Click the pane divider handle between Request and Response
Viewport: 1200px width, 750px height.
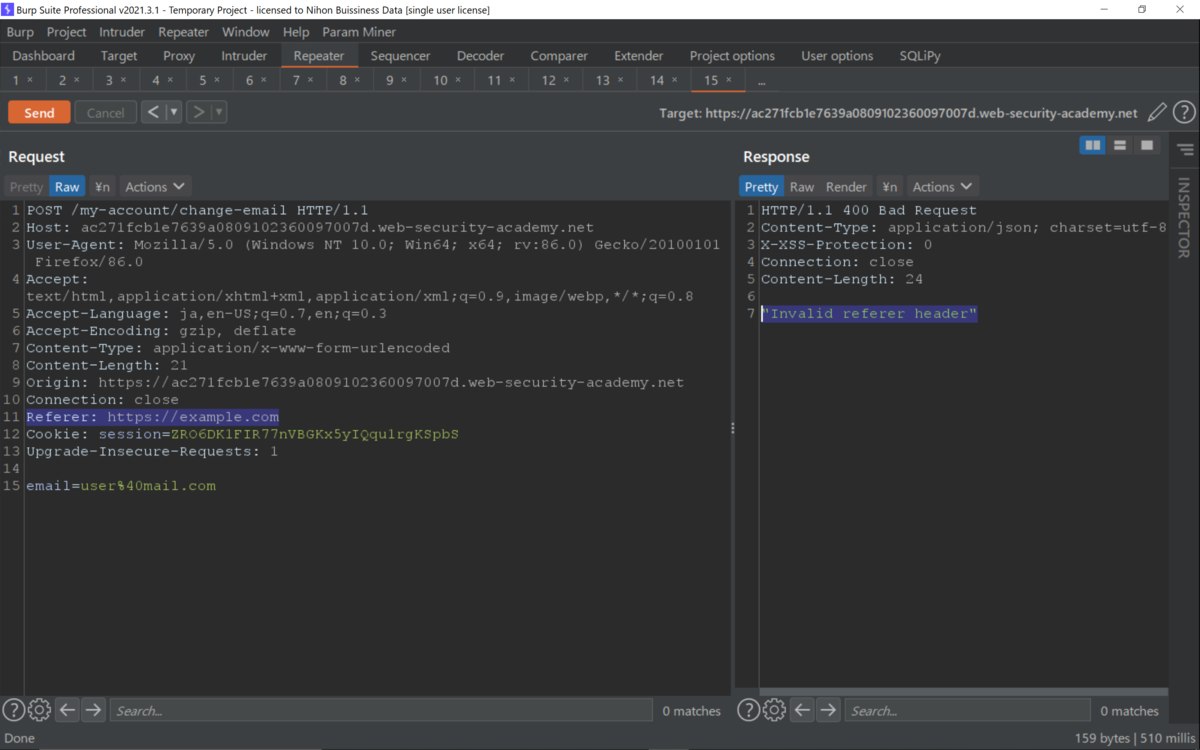(x=732, y=428)
